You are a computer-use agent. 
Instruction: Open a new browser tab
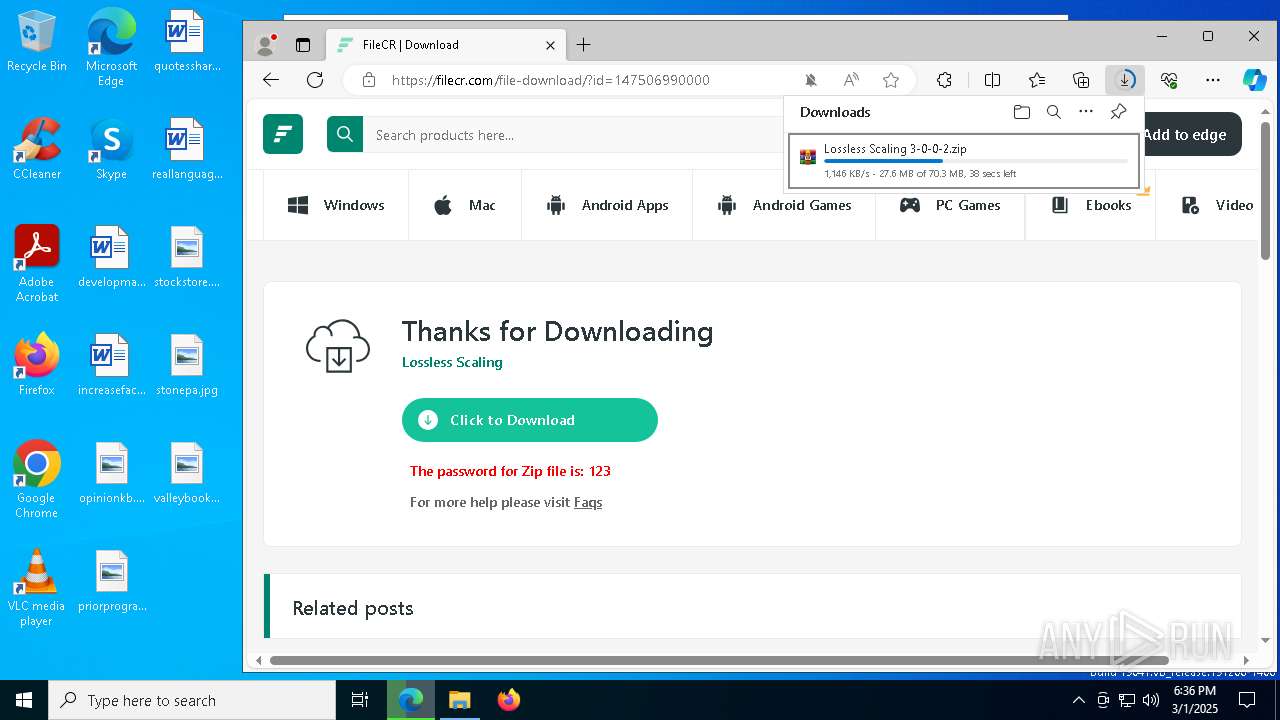click(x=584, y=45)
